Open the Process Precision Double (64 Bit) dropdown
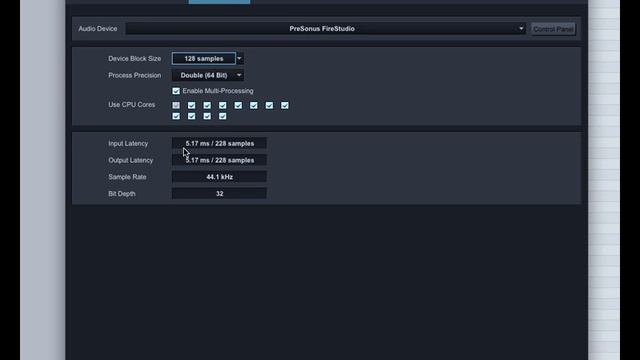640x360 pixels. pyautogui.click(x=208, y=75)
